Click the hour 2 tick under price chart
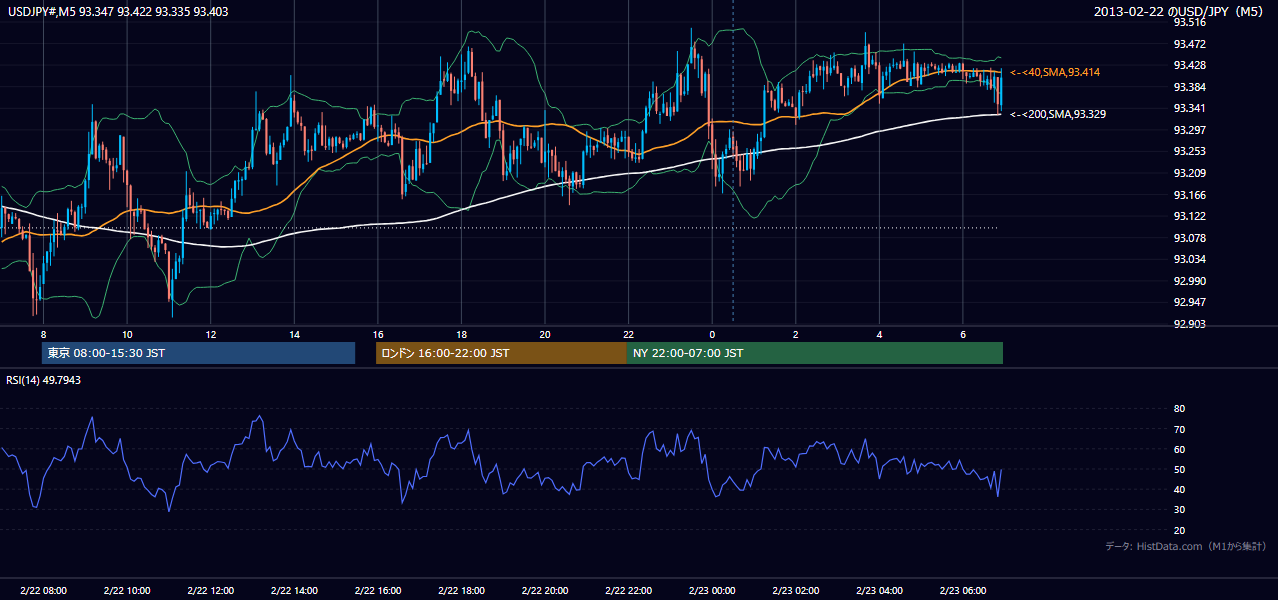 coord(795,334)
